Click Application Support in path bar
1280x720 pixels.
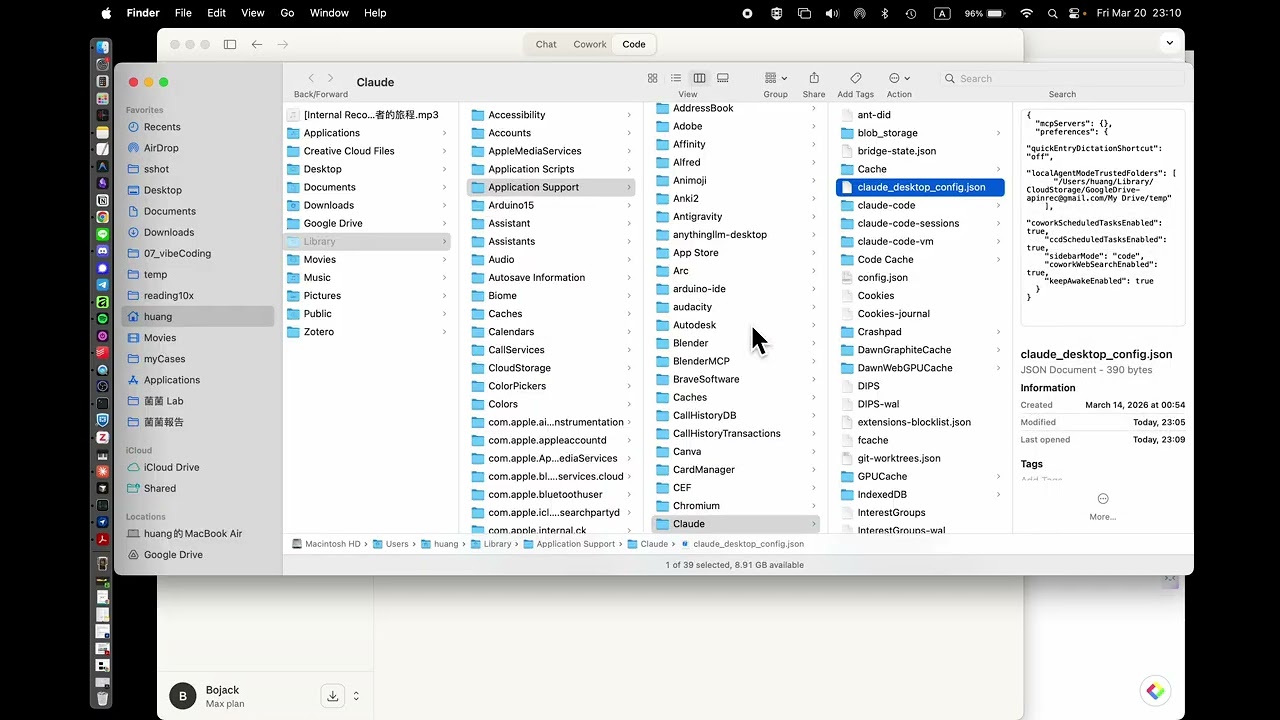(569, 544)
